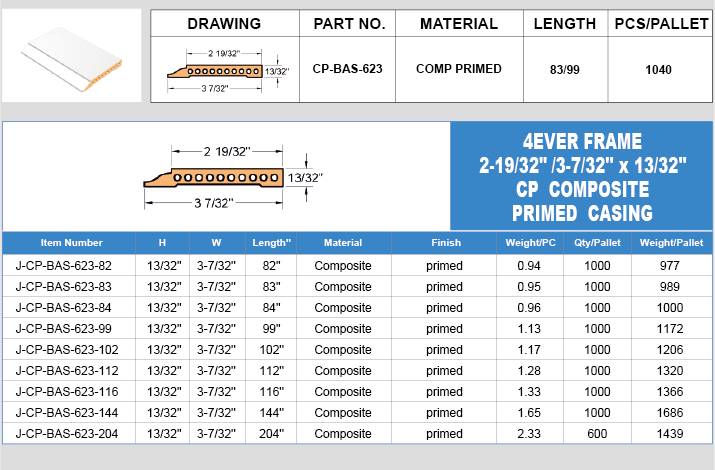715x470 pixels.
Task: Click the 144" length cell
Action: 271,412
